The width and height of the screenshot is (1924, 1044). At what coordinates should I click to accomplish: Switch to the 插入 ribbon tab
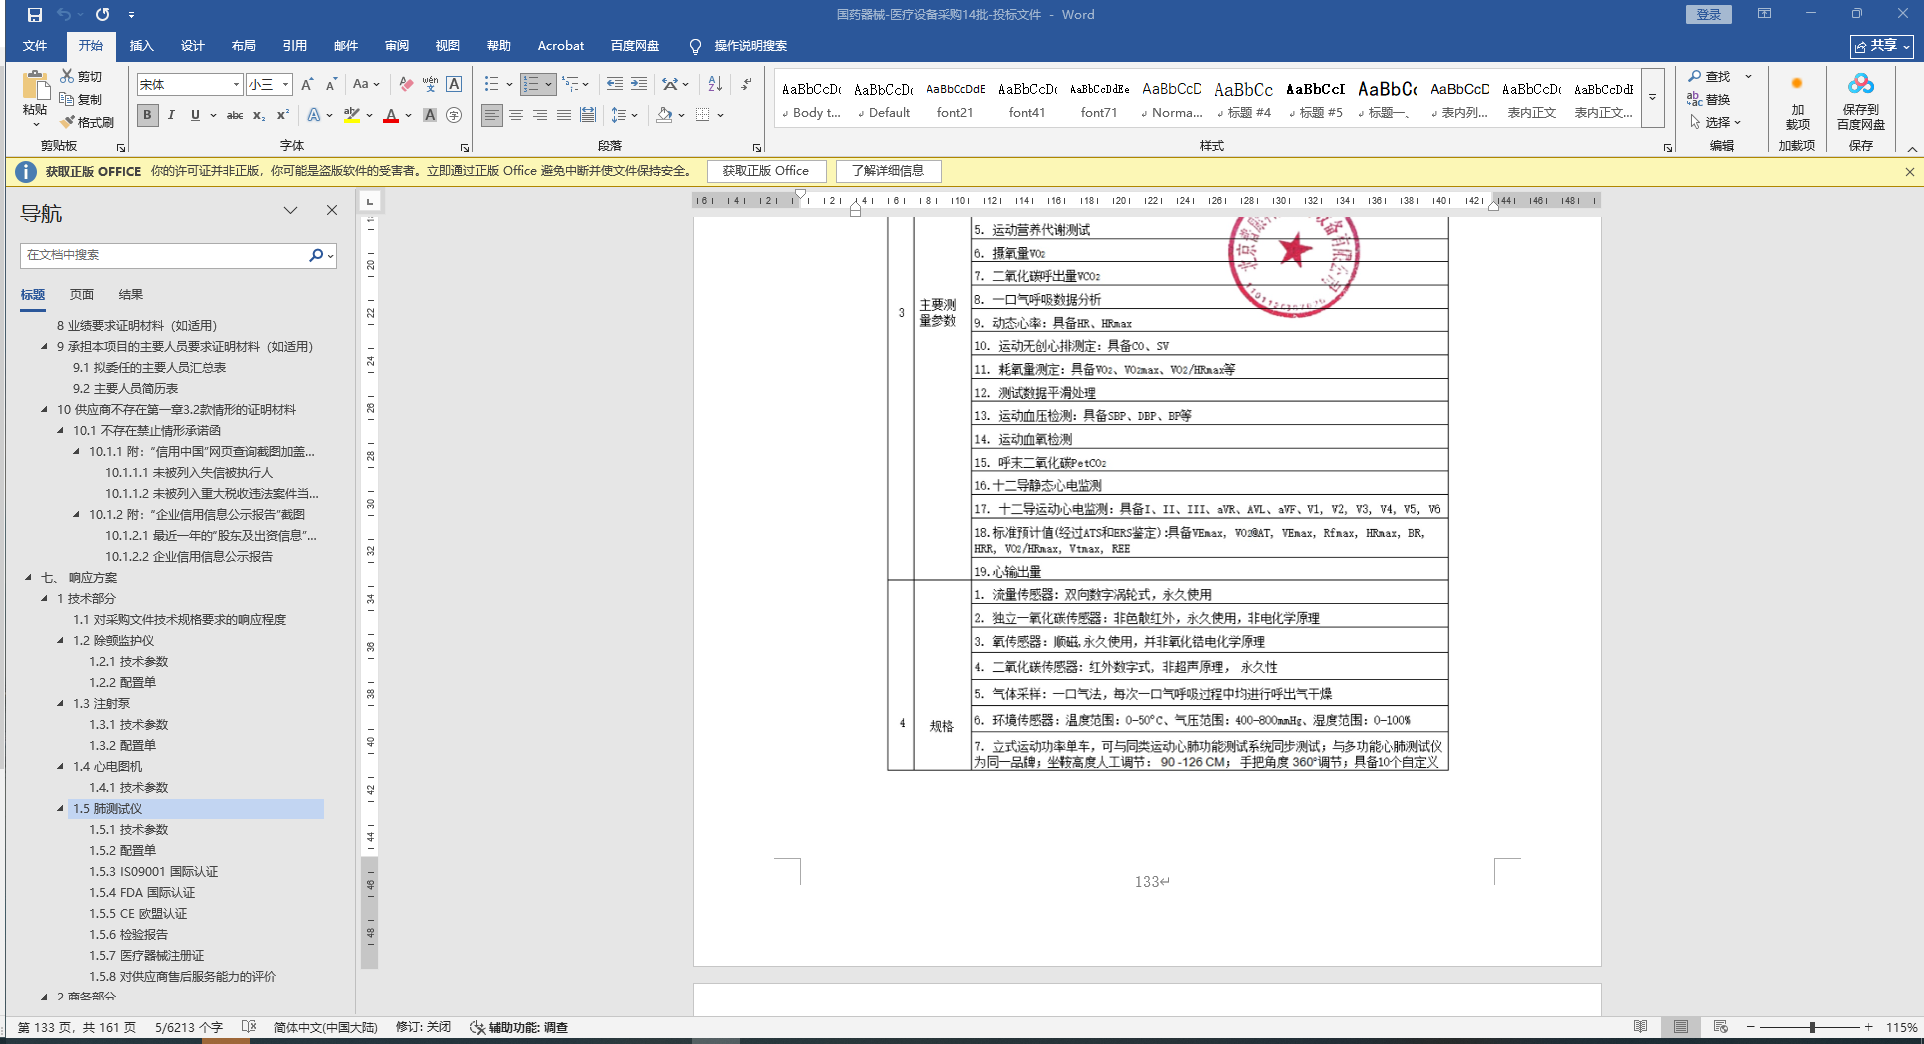[x=141, y=46]
